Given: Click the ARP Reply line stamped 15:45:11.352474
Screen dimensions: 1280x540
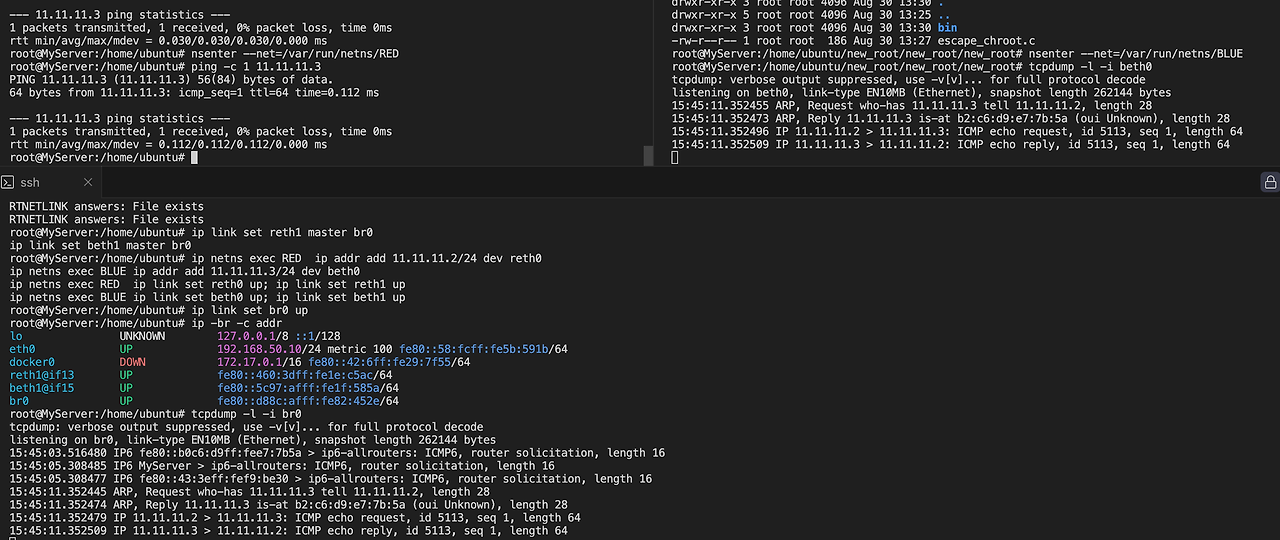Looking at the screenshot, I should point(288,504).
